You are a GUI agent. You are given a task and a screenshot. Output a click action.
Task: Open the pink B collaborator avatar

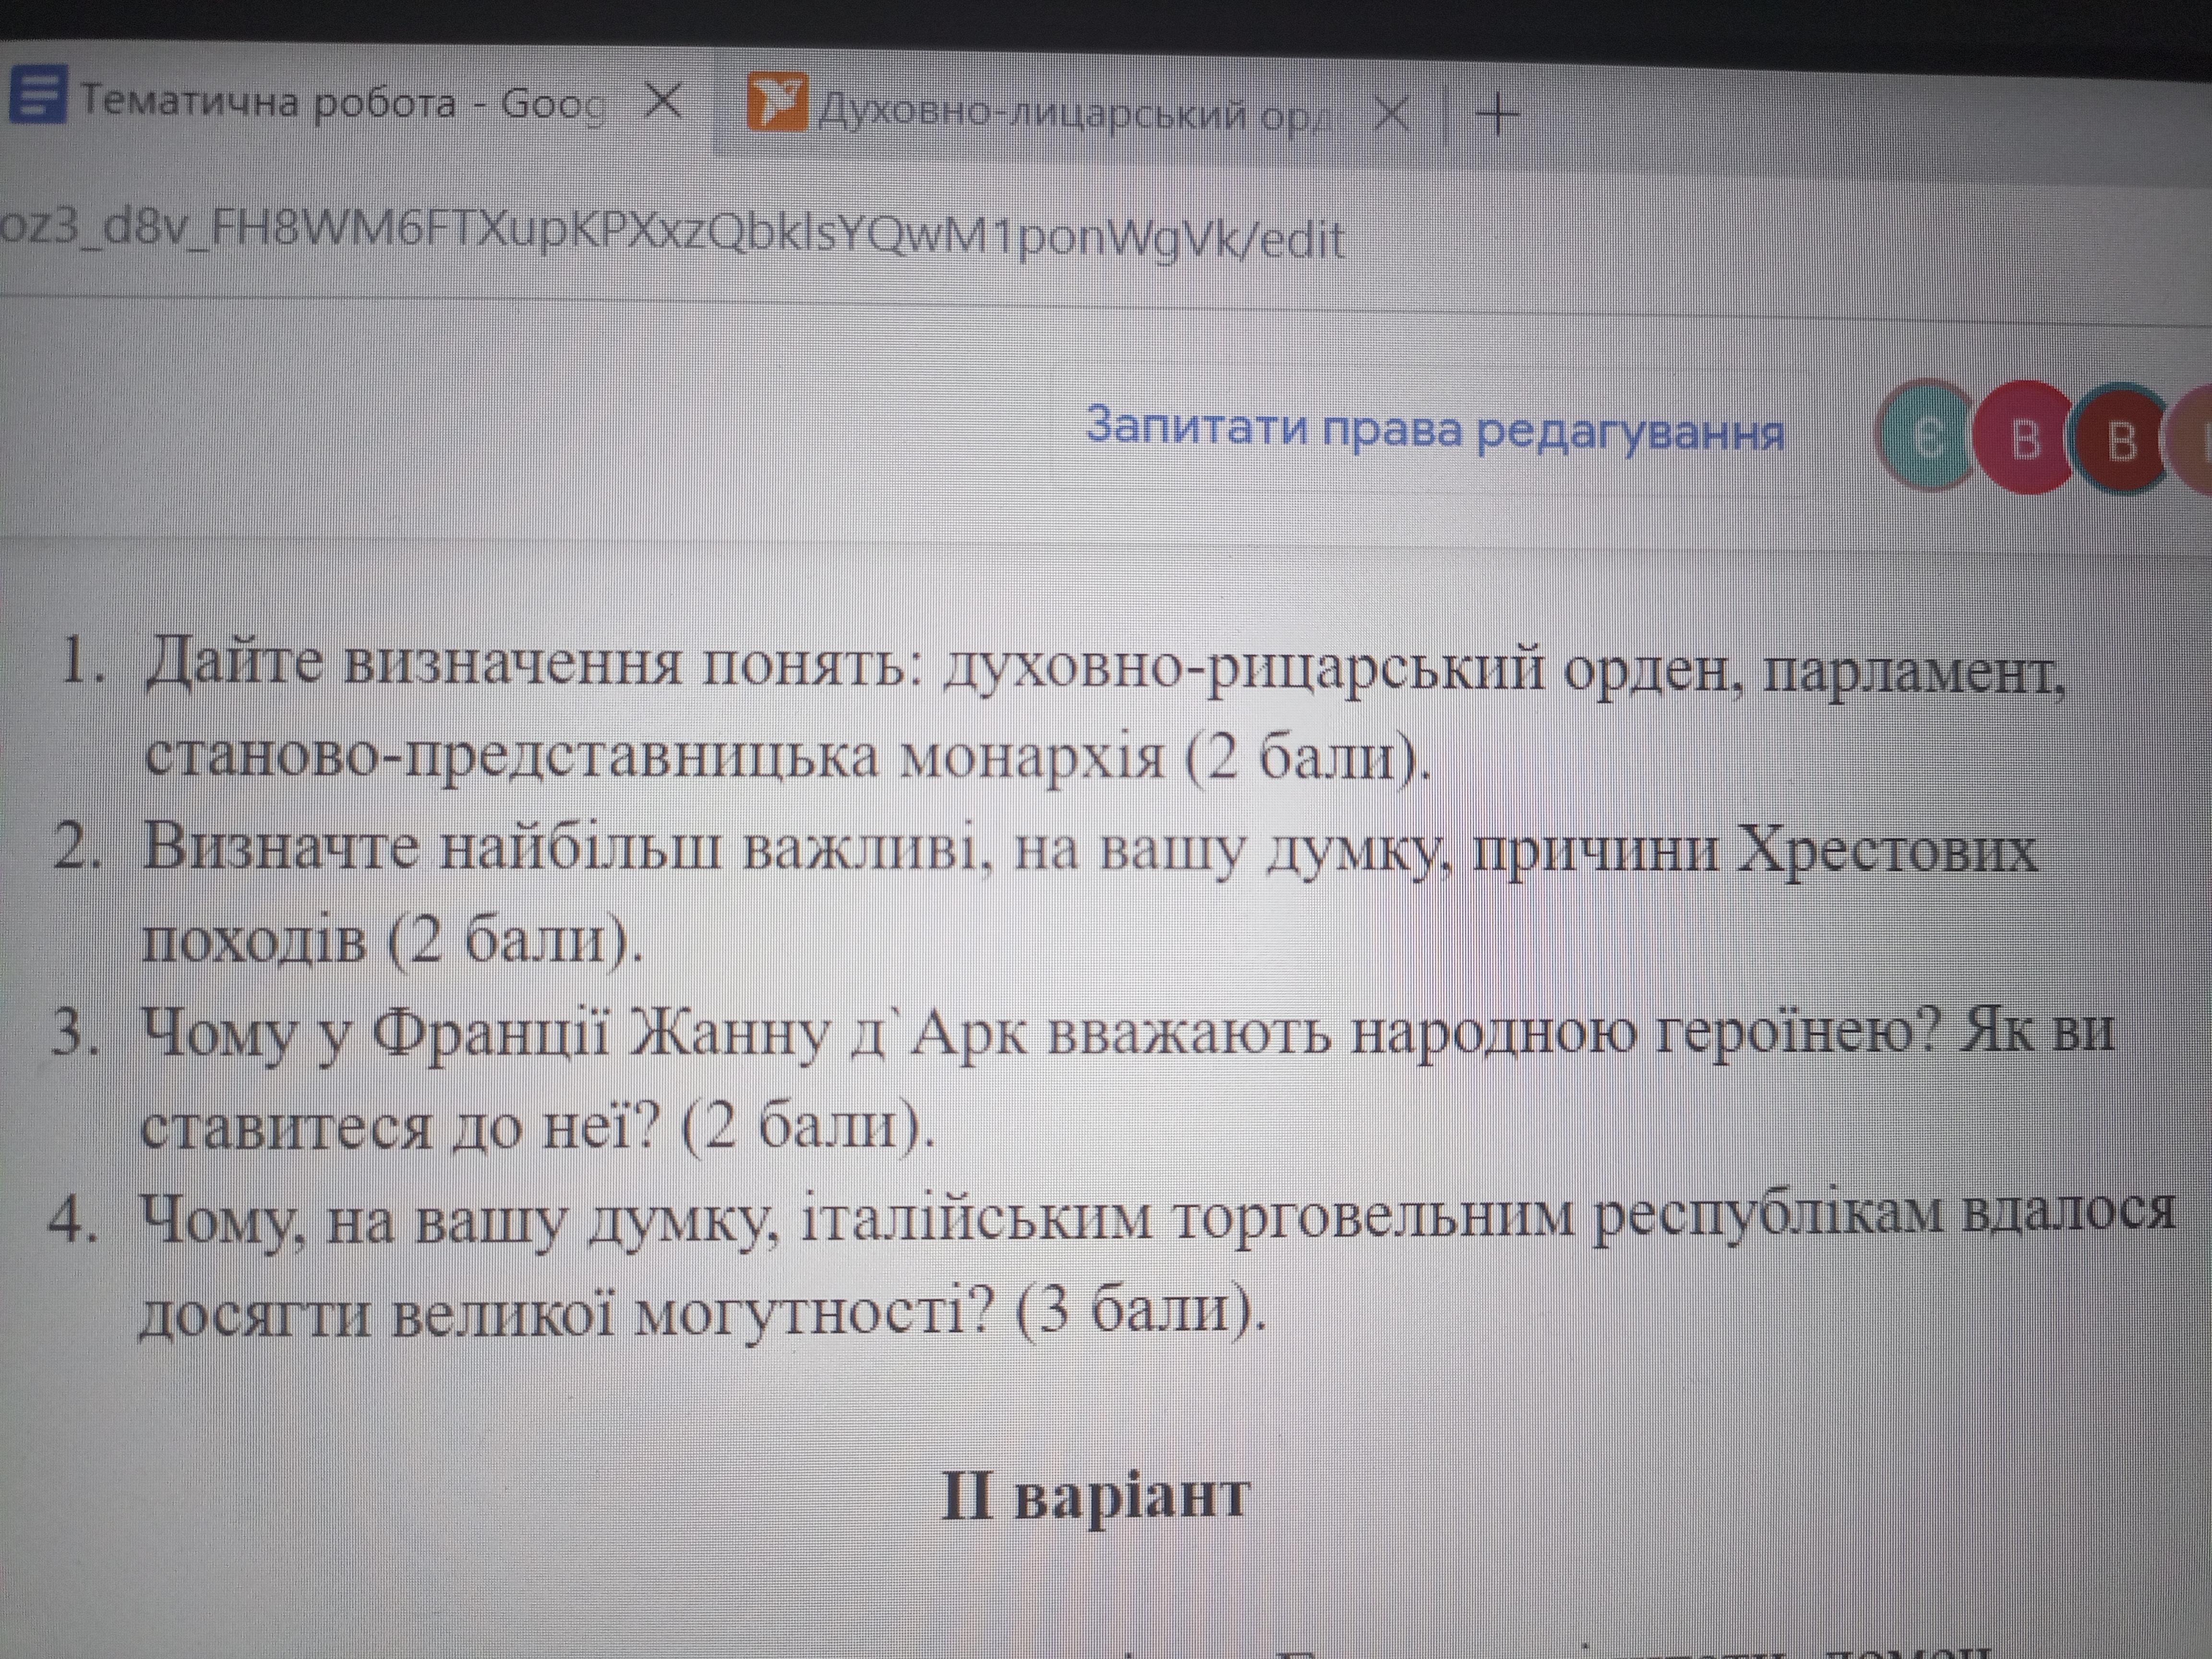click(2024, 438)
